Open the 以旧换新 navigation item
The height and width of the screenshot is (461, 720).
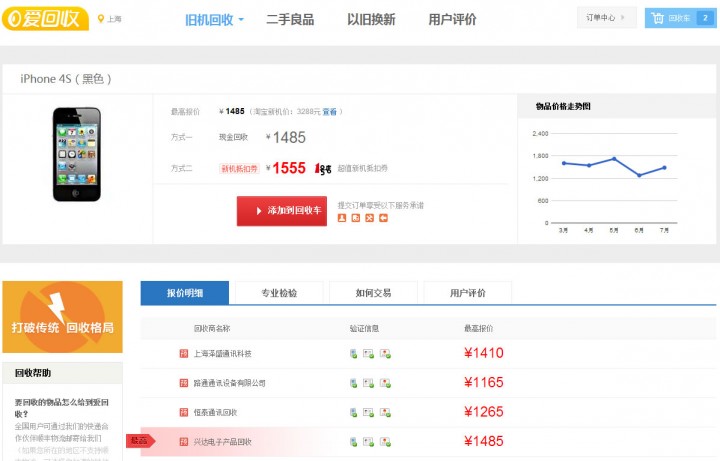[x=371, y=20]
